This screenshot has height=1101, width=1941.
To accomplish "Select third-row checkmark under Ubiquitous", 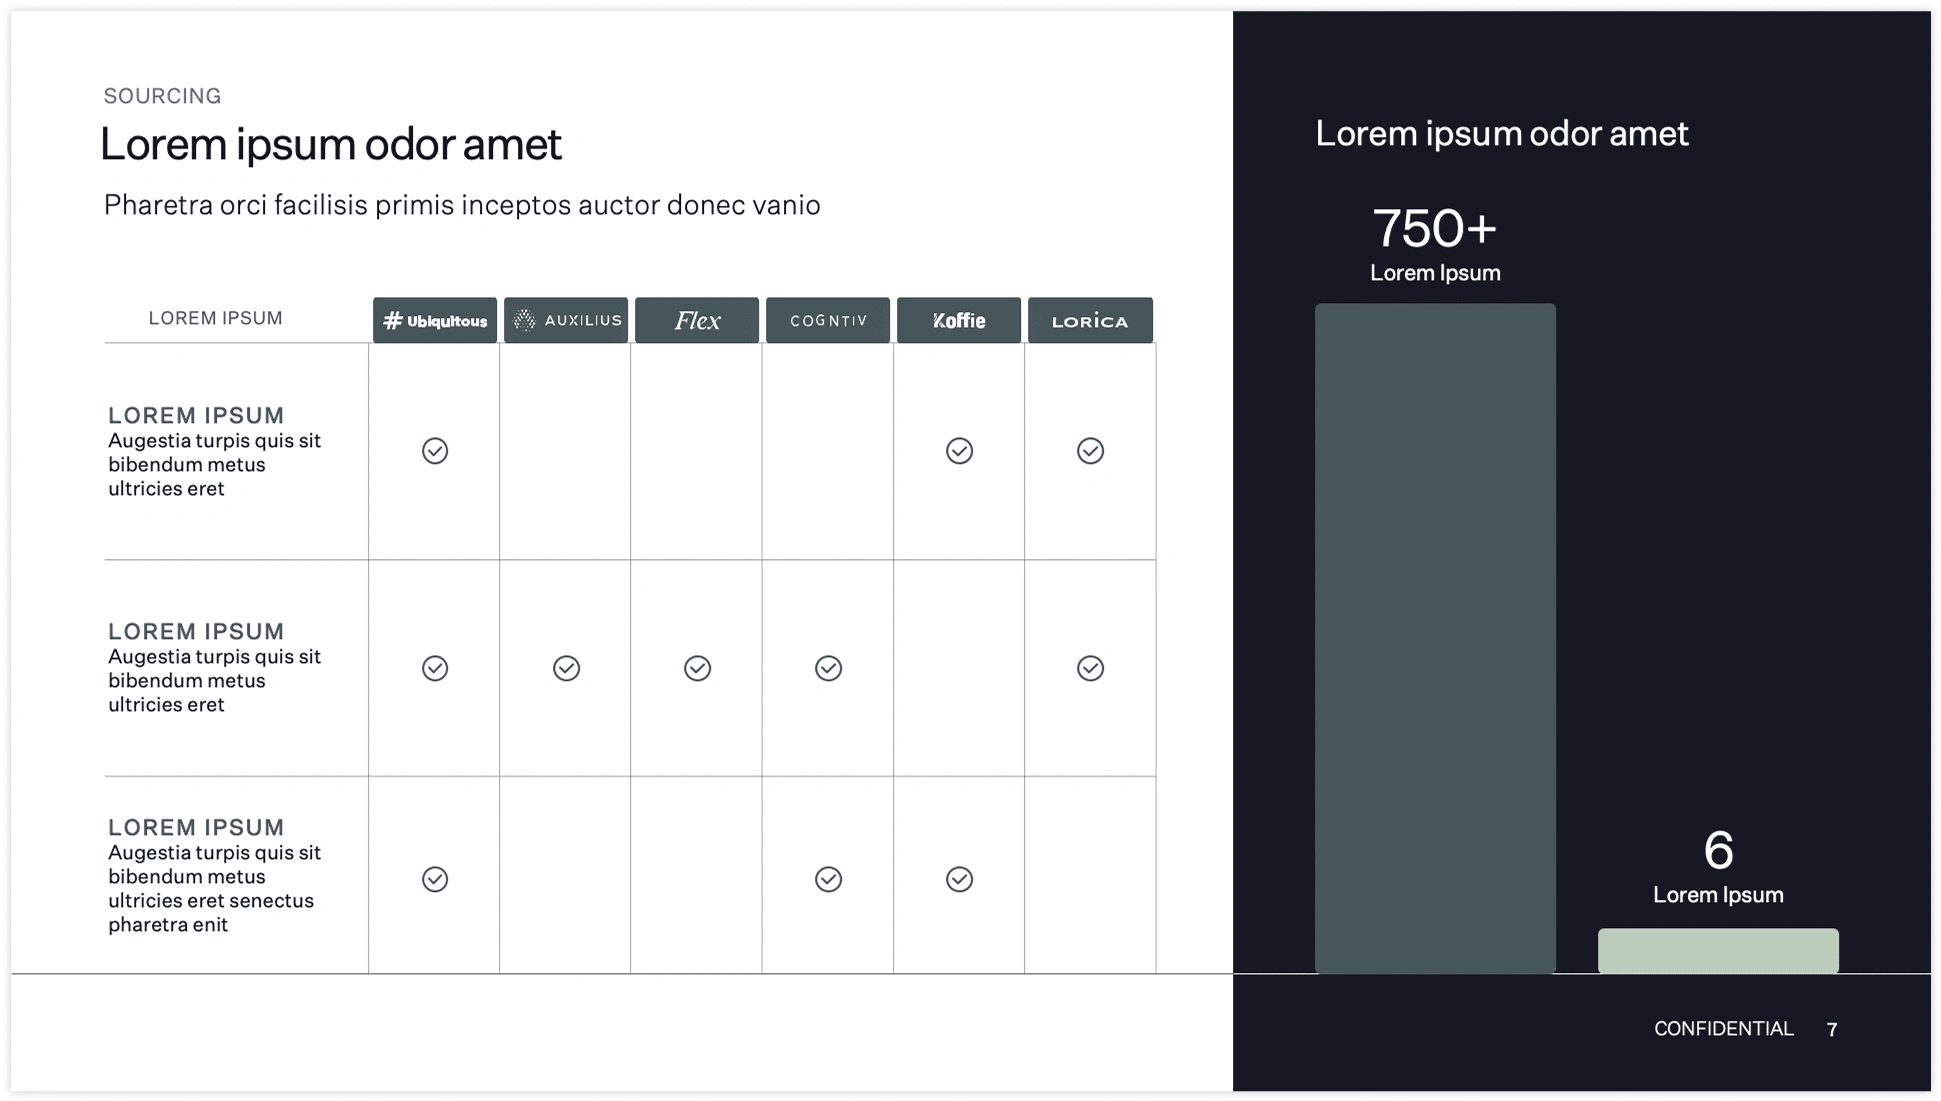I will coord(435,879).
